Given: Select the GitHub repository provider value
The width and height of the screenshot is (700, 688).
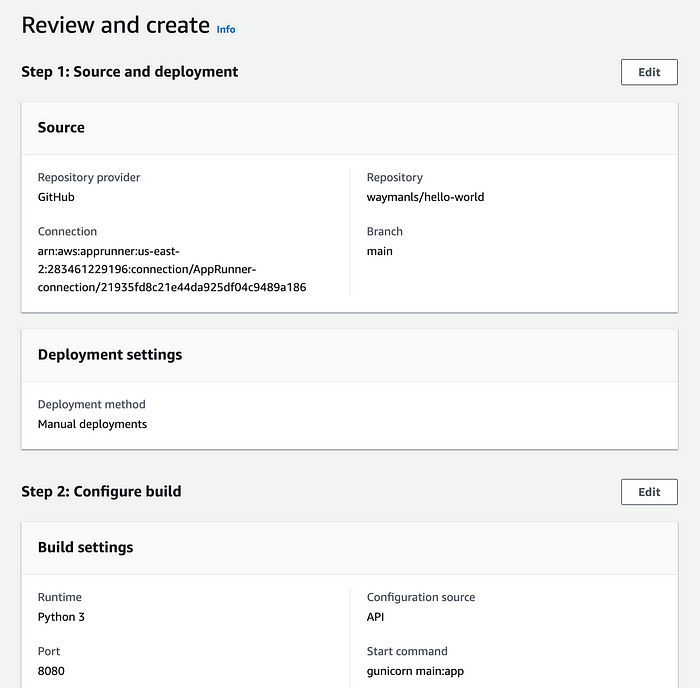Looking at the screenshot, I should 56,197.
